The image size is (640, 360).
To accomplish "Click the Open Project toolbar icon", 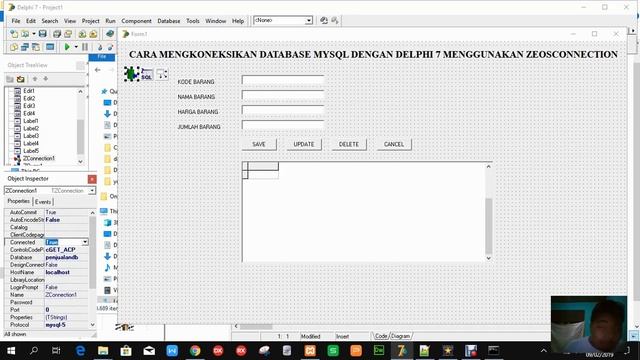I will 68,34.
